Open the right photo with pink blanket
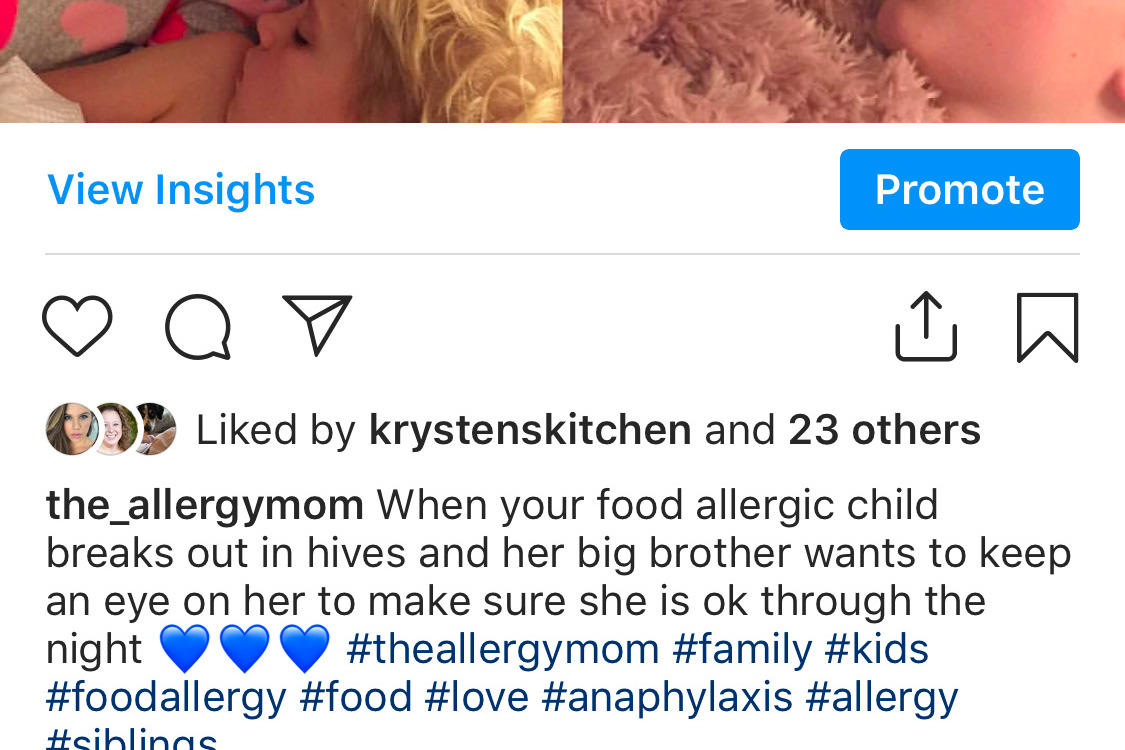This screenshot has width=1125, height=750. [x=844, y=61]
